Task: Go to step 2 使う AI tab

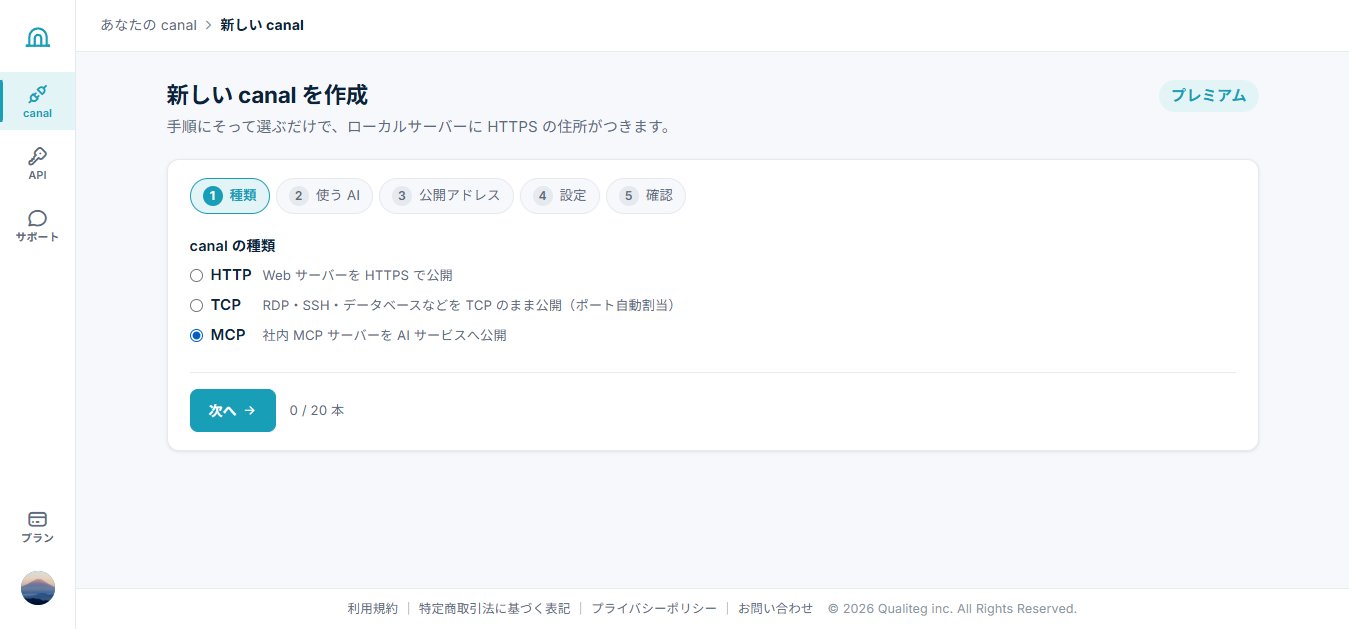Action: click(324, 196)
